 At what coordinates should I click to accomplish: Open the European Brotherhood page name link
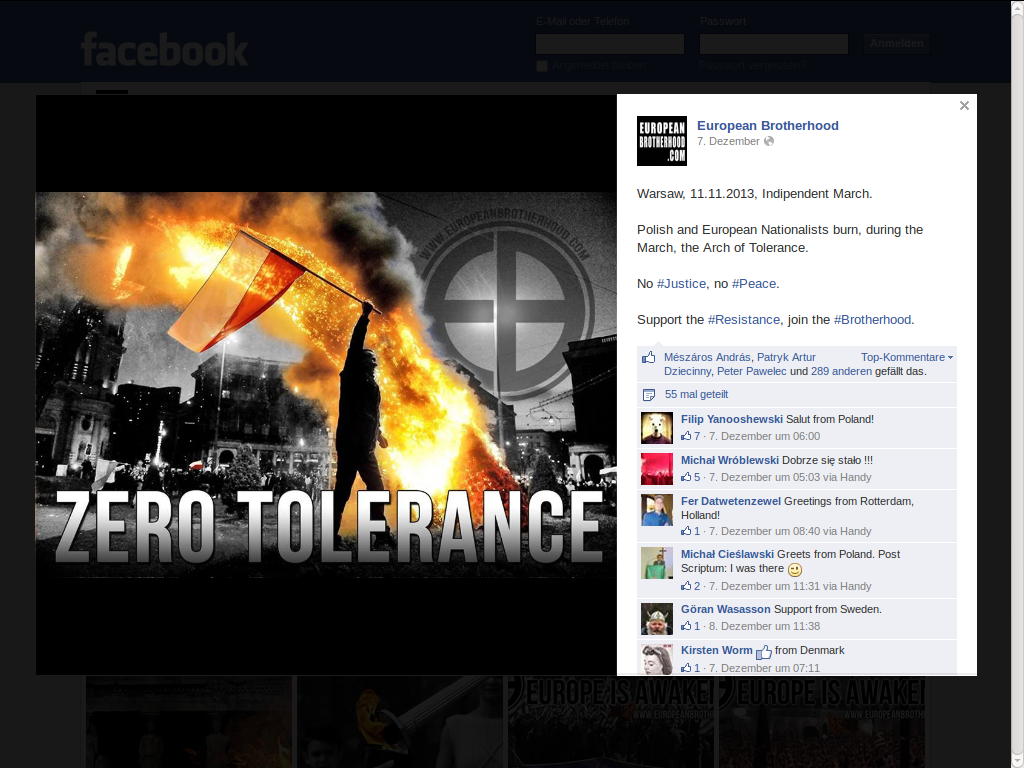pos(767,125)
